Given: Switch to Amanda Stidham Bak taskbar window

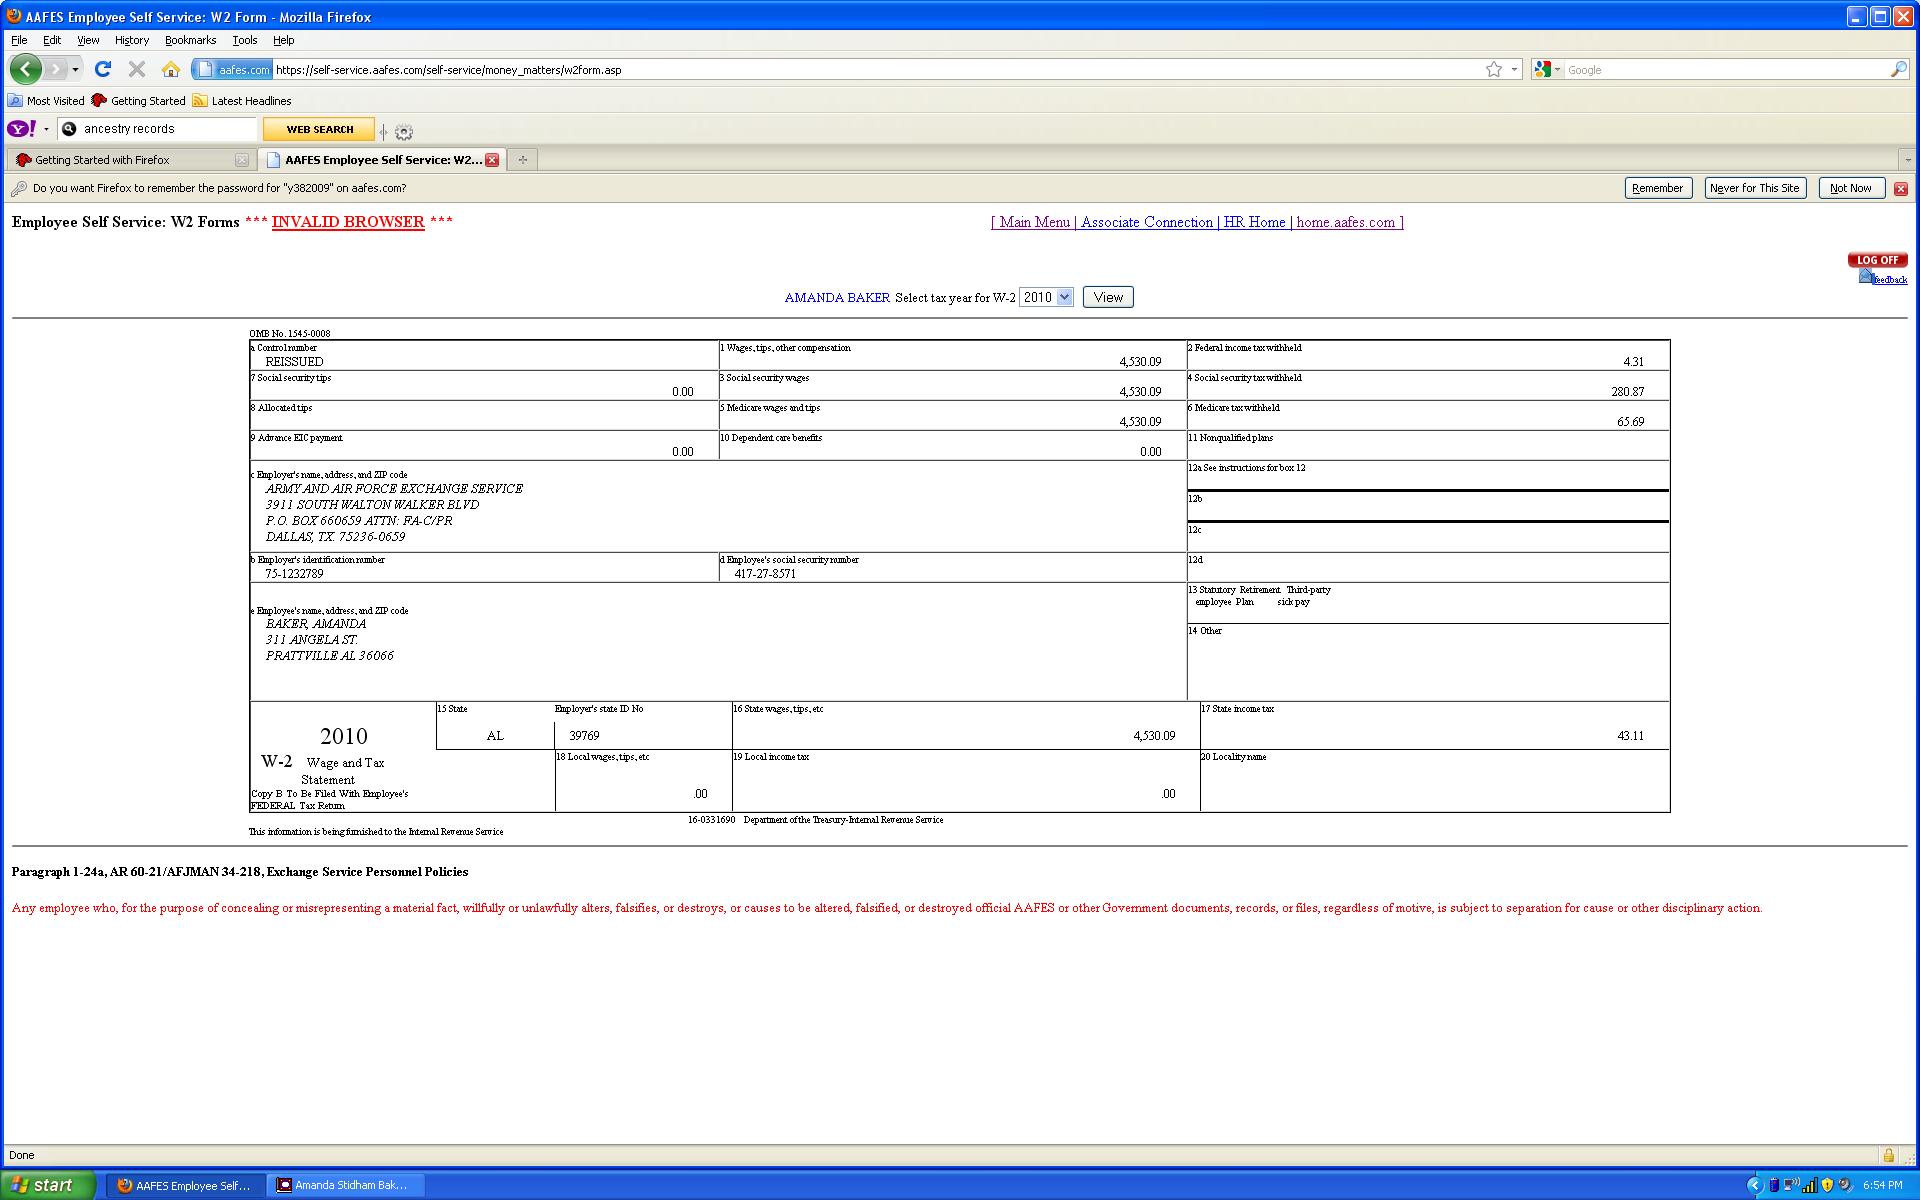Looking at the screenshot, I should click(x=346, y=1185).
